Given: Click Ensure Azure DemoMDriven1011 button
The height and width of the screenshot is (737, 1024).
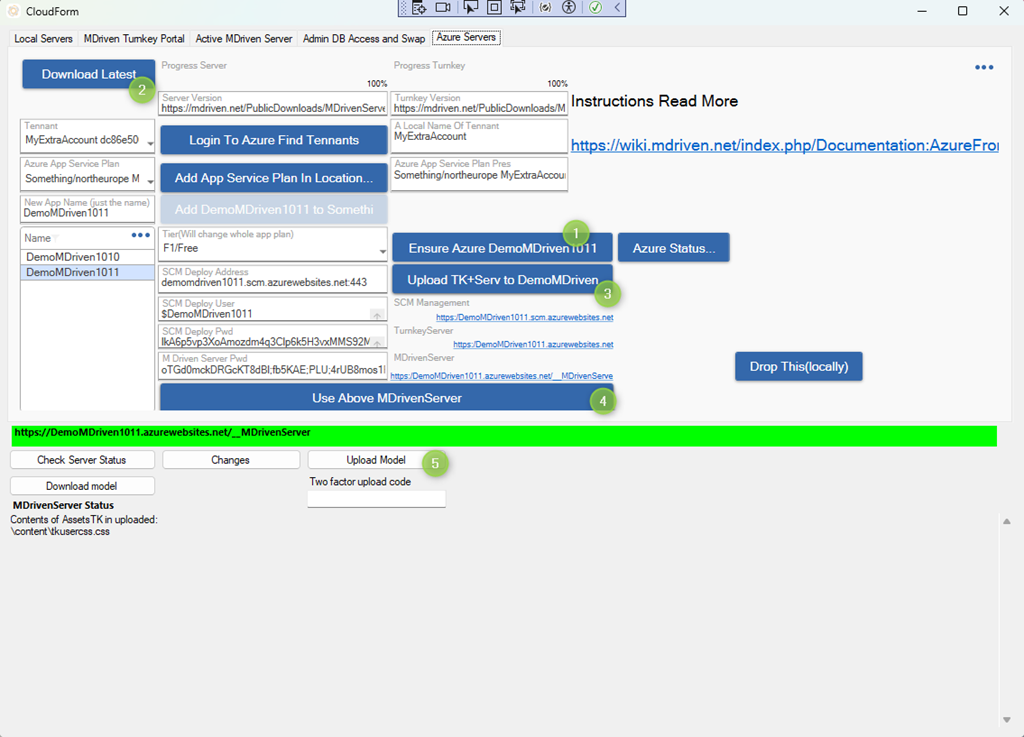Looking at the screenshot, I should 502,248.
